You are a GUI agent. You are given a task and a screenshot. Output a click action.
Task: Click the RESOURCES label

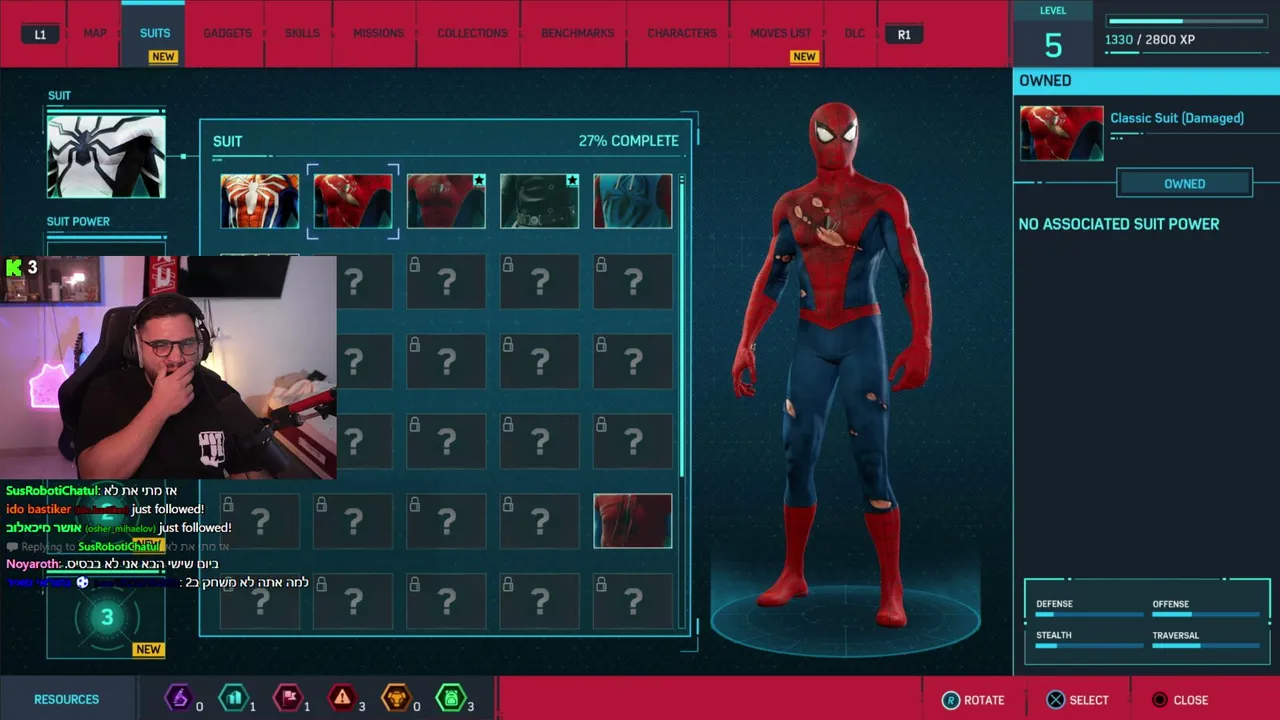point(67,700)
